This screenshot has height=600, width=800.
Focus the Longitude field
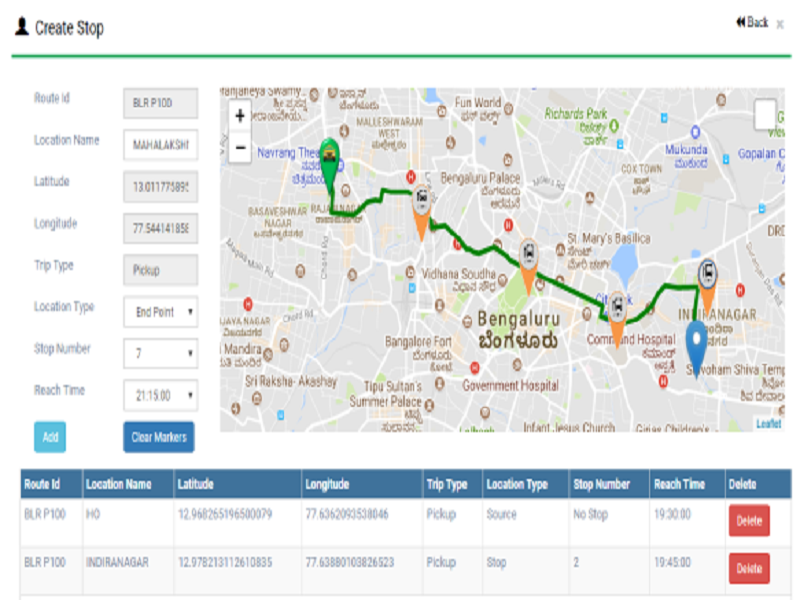click(161, 229)
